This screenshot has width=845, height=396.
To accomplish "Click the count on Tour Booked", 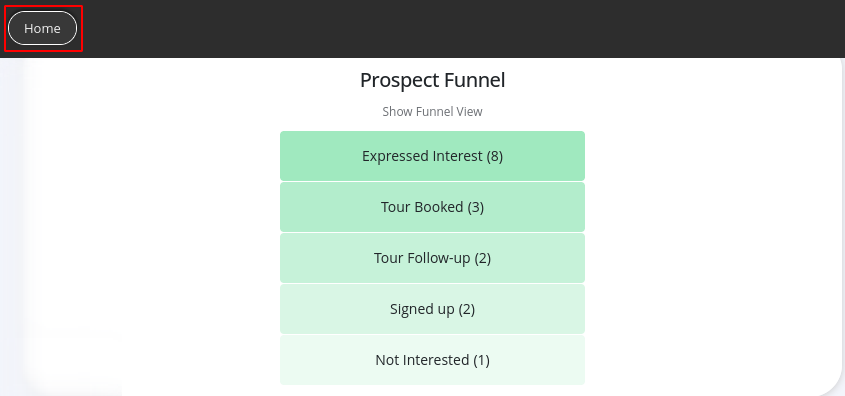I will click(x=475, y=207).
